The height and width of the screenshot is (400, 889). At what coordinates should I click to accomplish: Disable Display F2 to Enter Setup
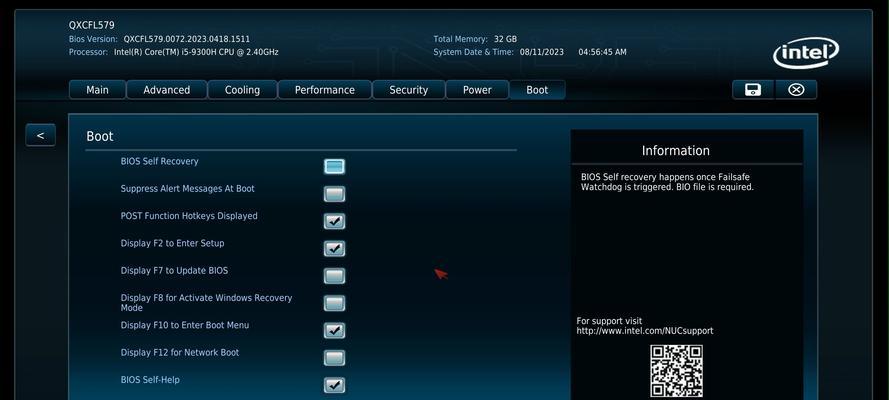click(x=334, y=248)
